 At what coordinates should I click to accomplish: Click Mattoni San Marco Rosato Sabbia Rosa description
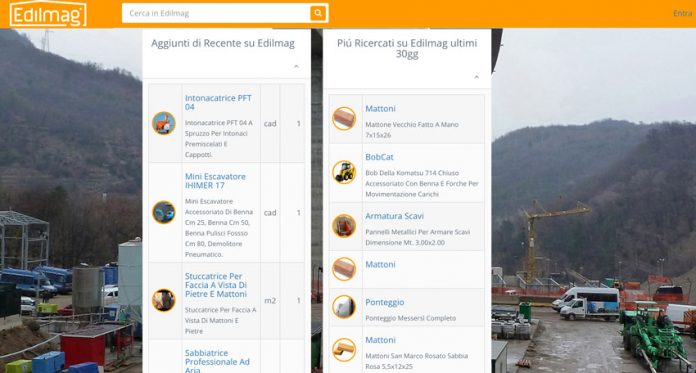(x=416, y=361)
